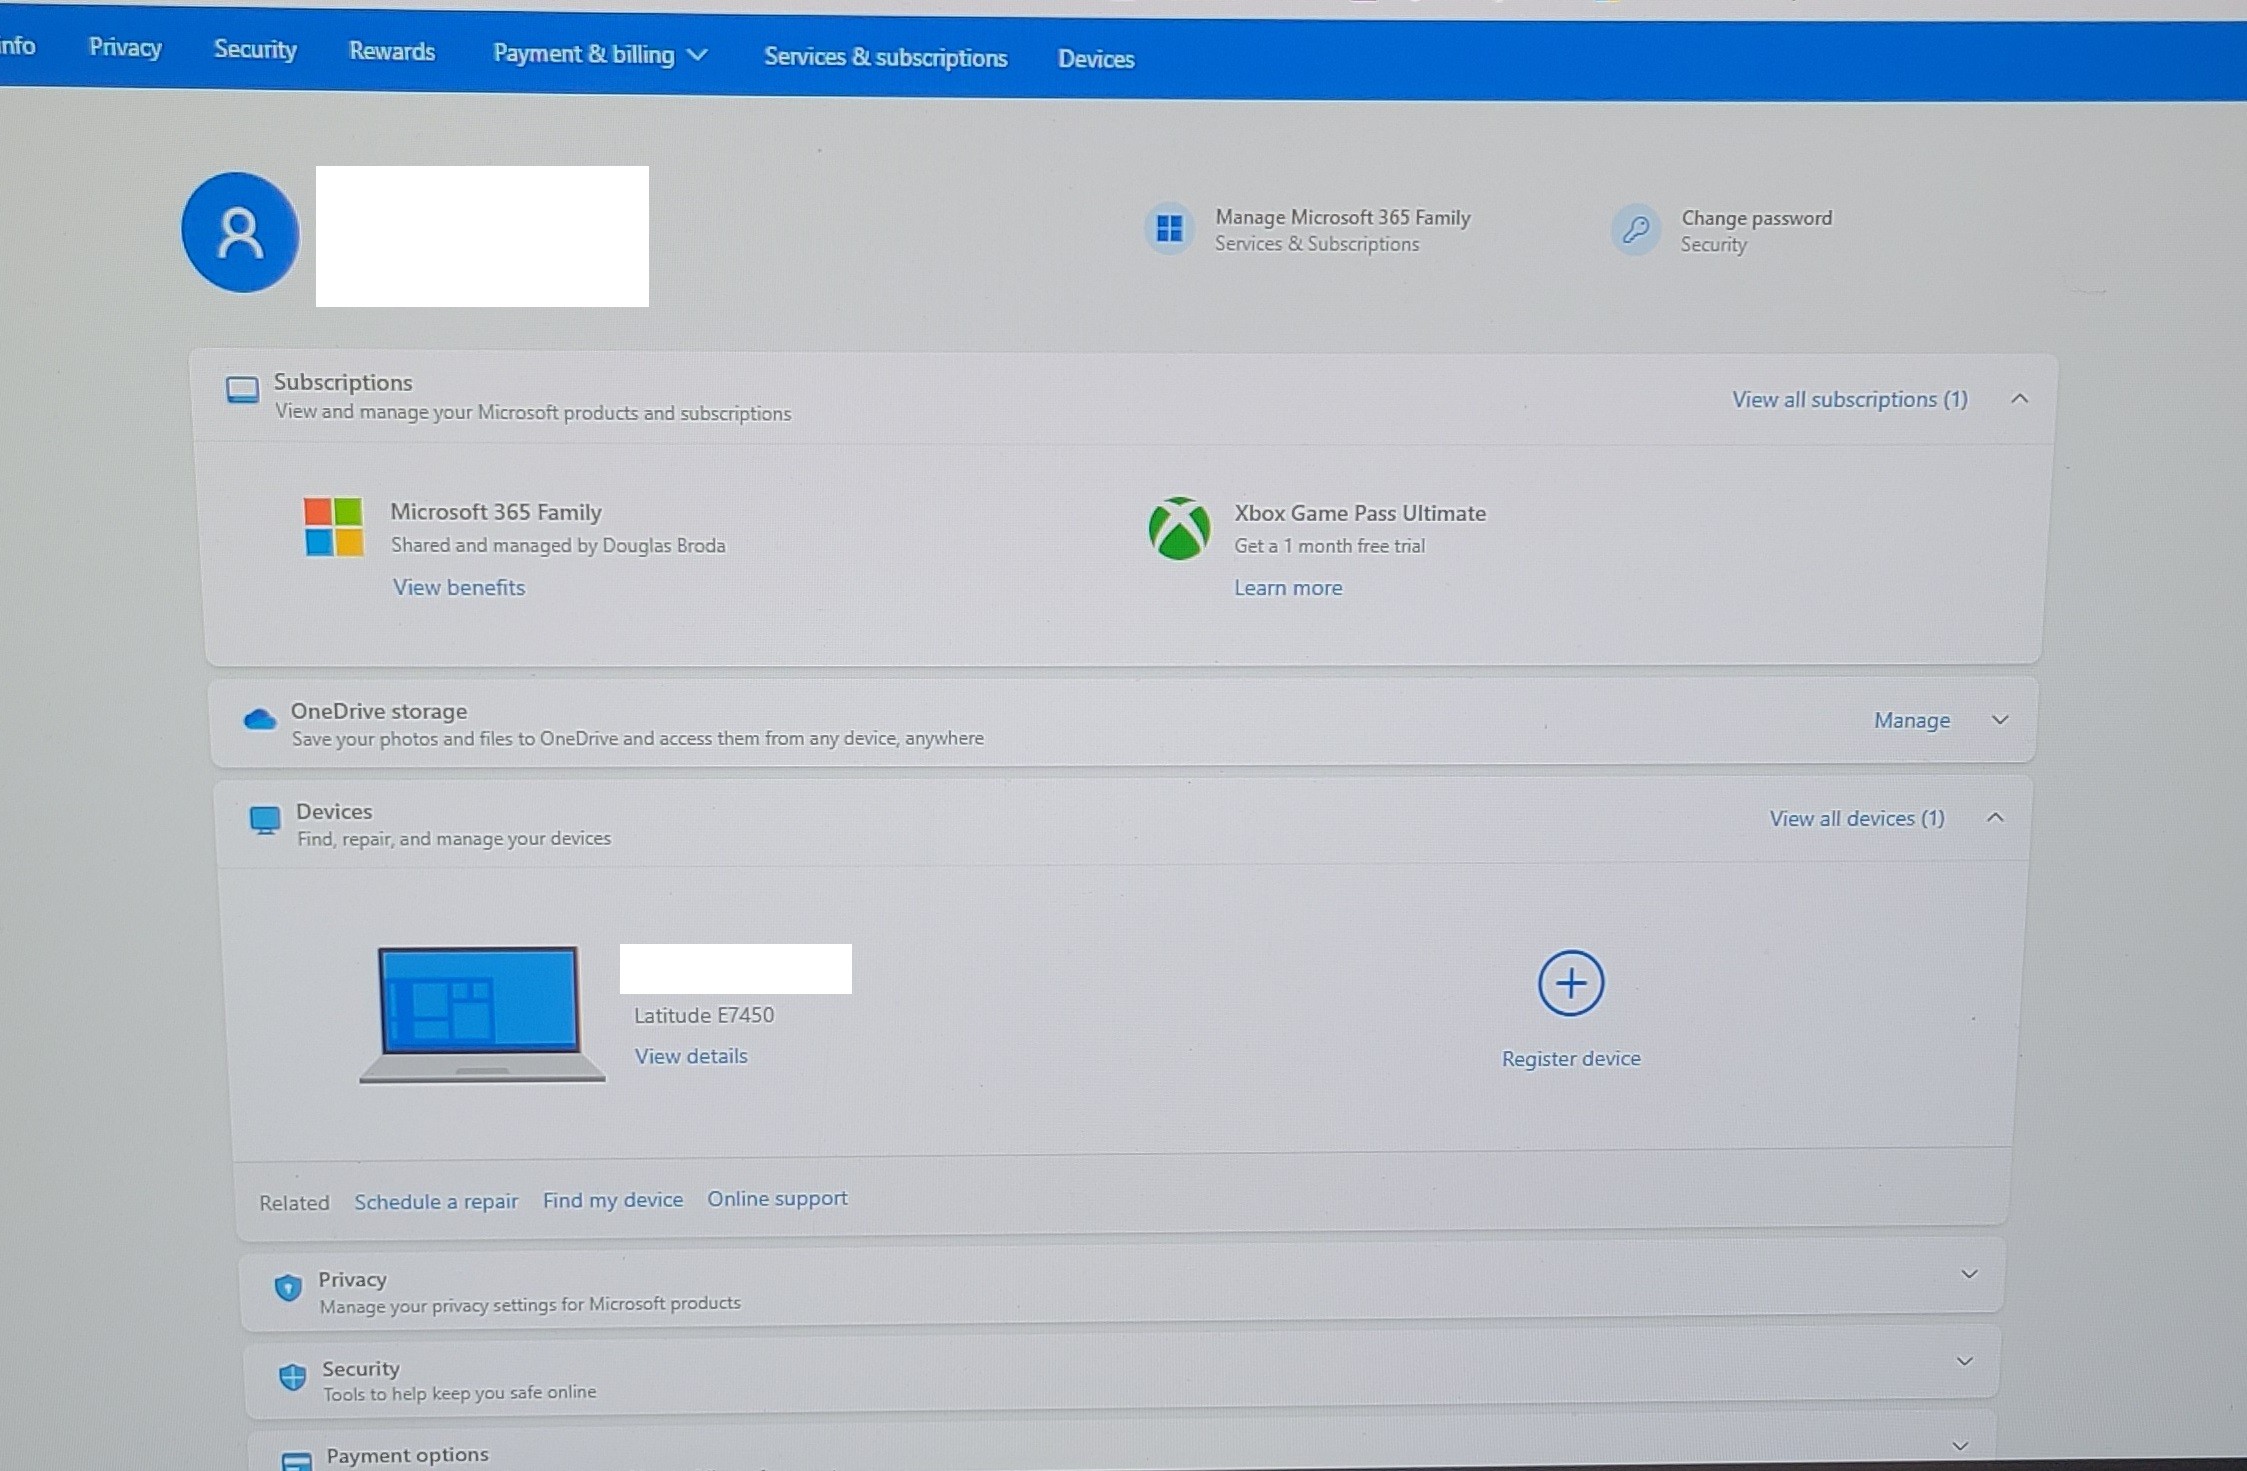Click the OneDrive storage heading
Screen dimensions: 2247x1471
(x=379, y=711)
